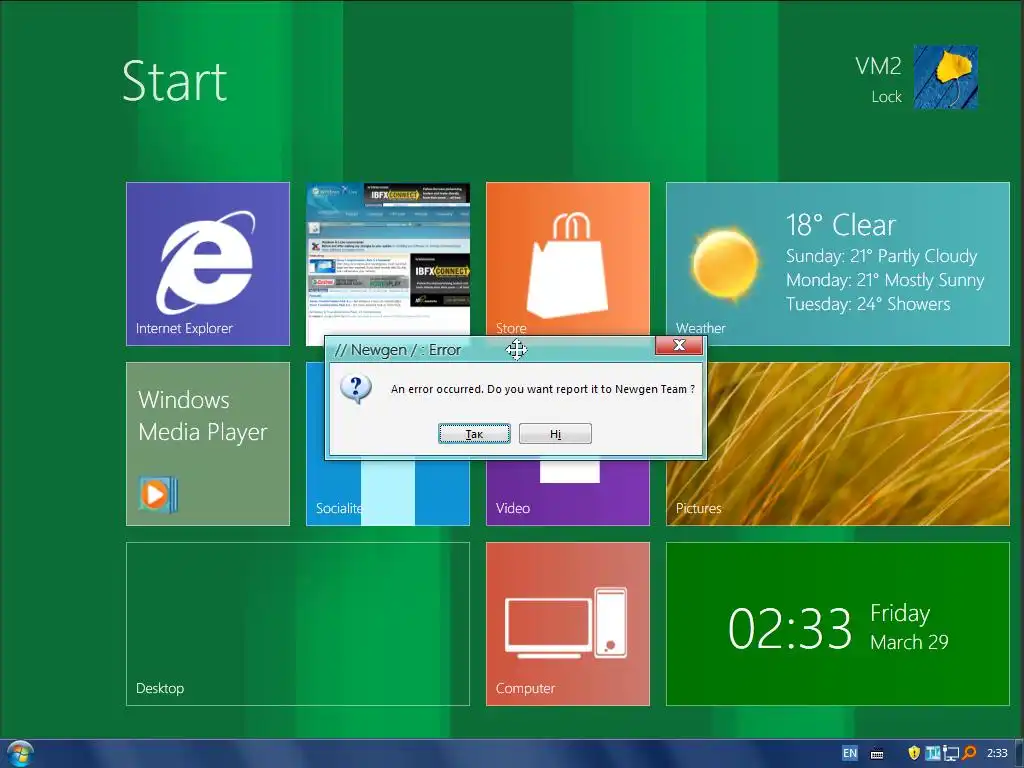
Task: Click the Start heading text
Action: [174, 81]
